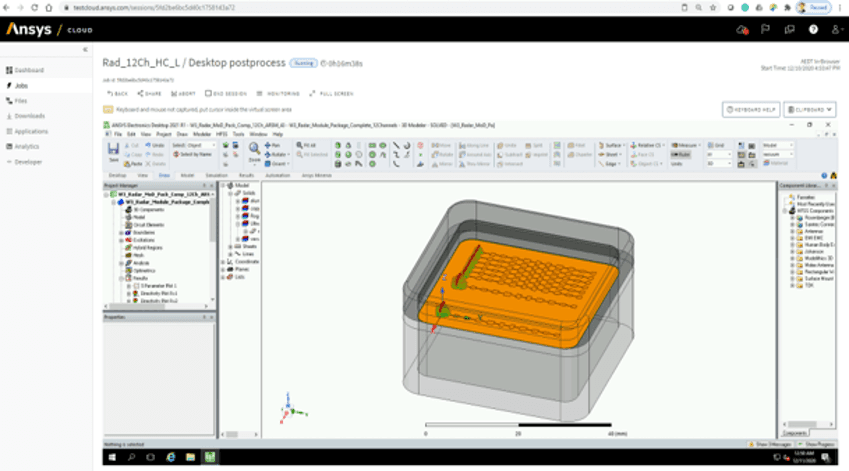Collapse the left sidebar with the chevron
849x471 pixels.
85,49
